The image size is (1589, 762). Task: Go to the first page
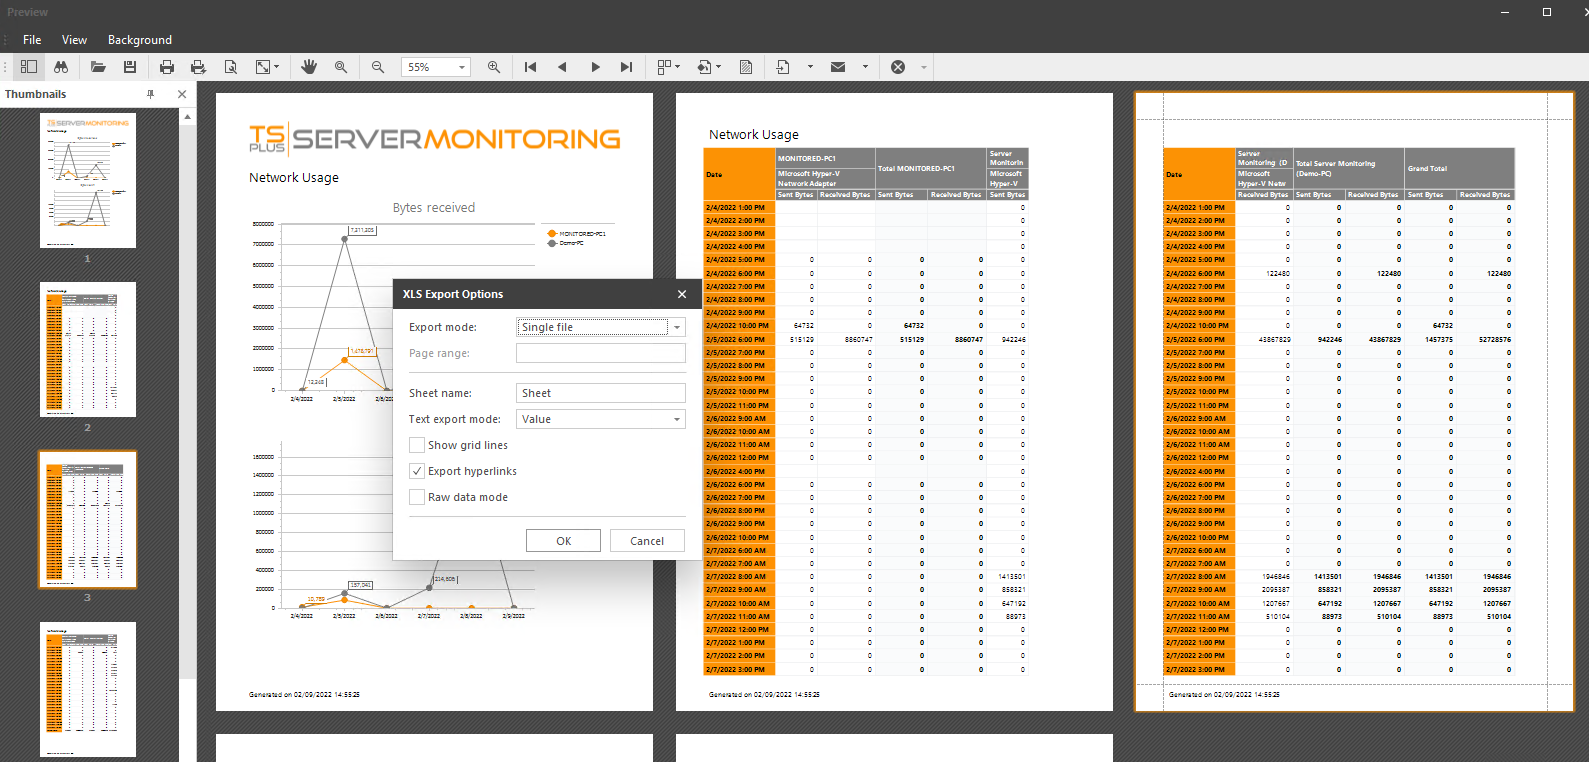[530, 67]
